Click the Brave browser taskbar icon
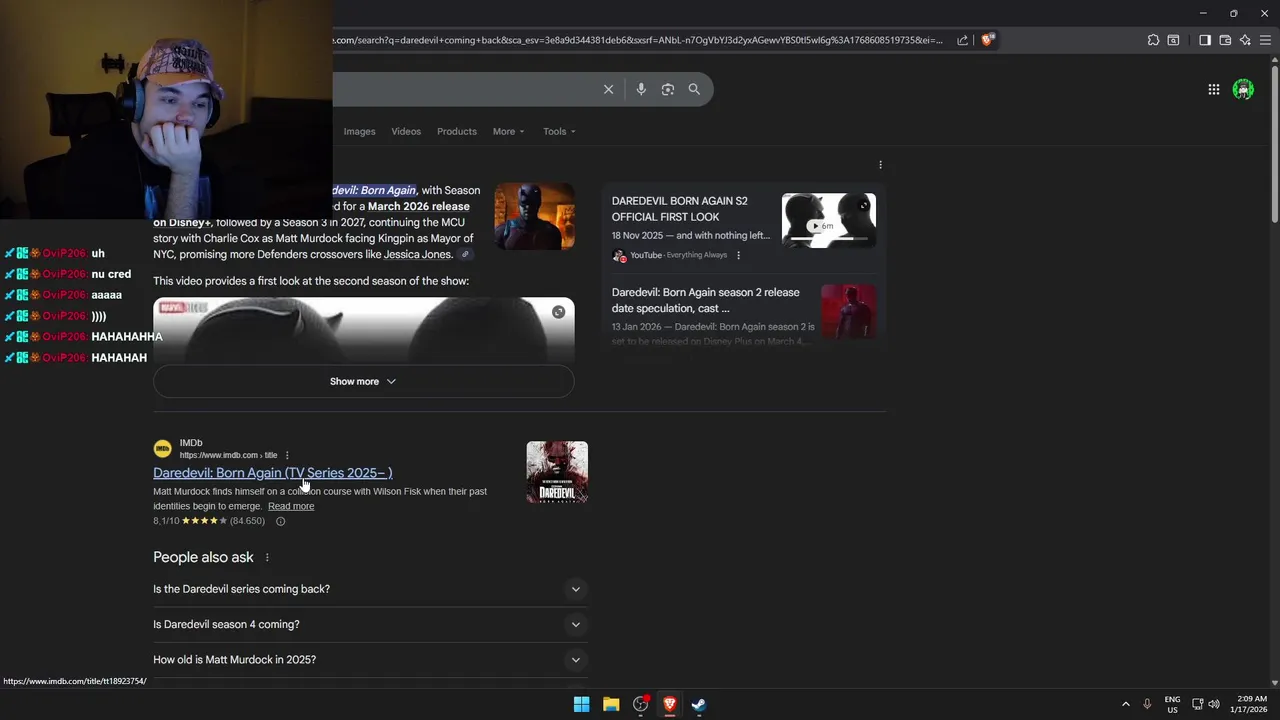 pos(670,704)
